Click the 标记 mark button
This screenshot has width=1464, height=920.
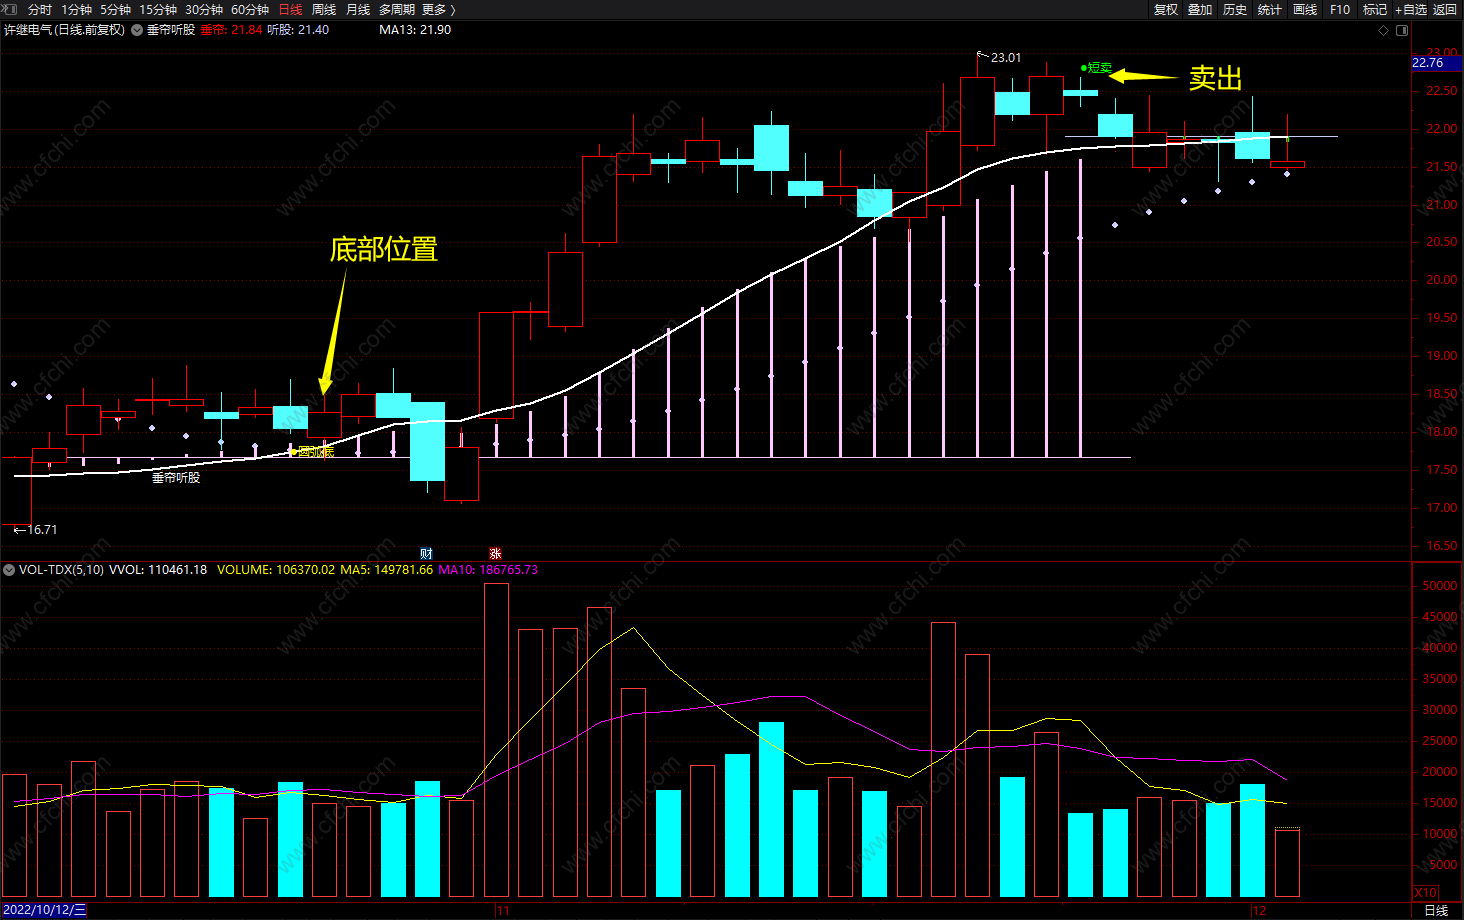coord(1375,10)
